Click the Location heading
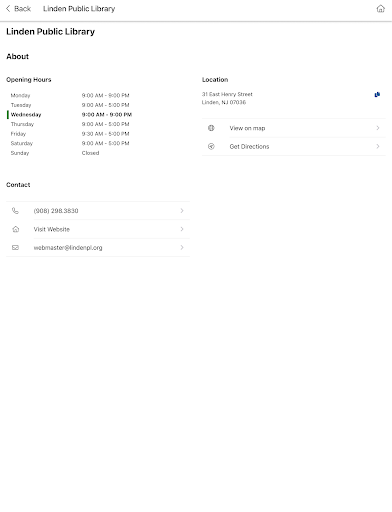Image resolution: width=392 pixels, height=512 pixels. click(x=215, y=80)
